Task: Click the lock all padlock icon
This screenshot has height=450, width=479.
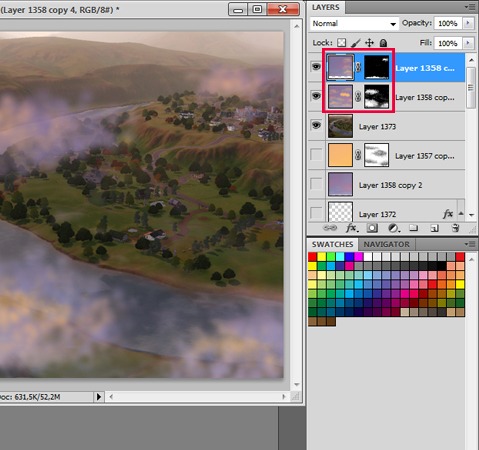Action: (383, 43)
